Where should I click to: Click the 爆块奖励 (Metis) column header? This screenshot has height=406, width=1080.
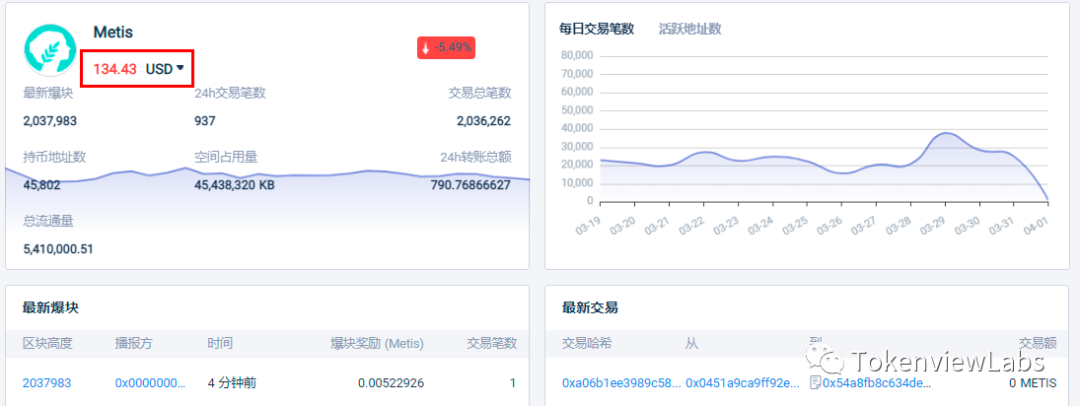377,343
